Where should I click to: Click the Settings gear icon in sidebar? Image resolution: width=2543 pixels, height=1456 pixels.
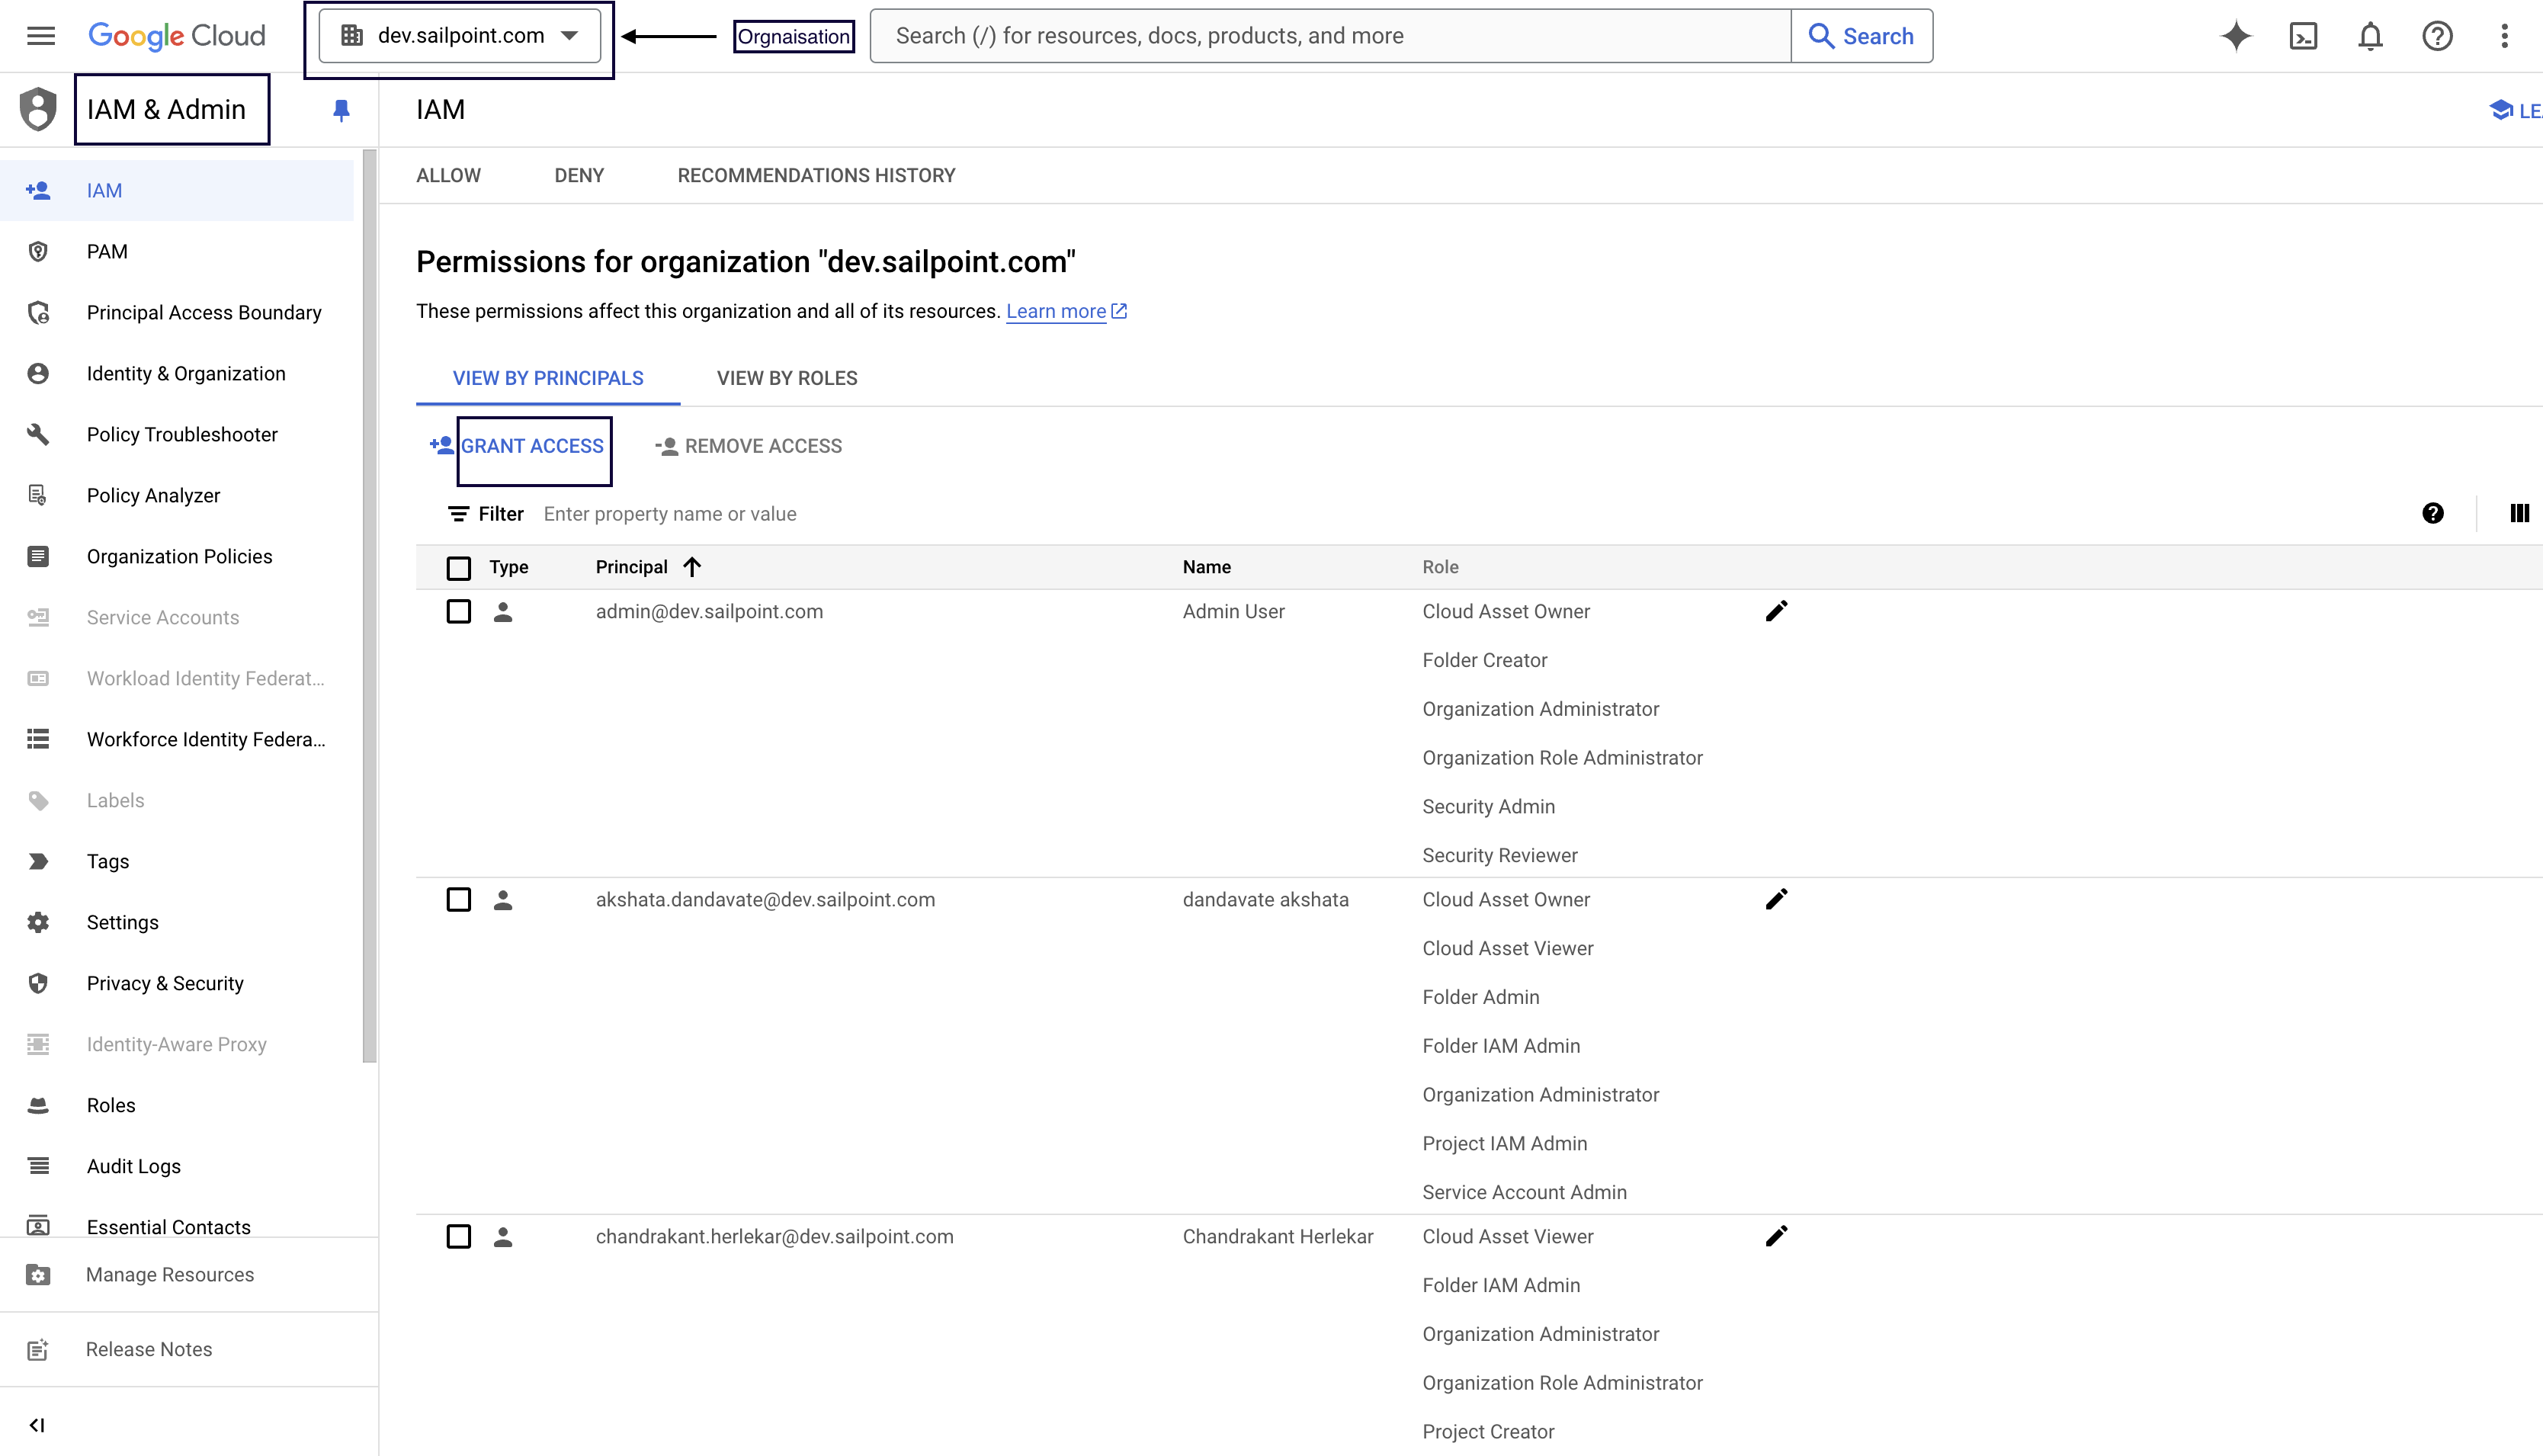[38, 922]
